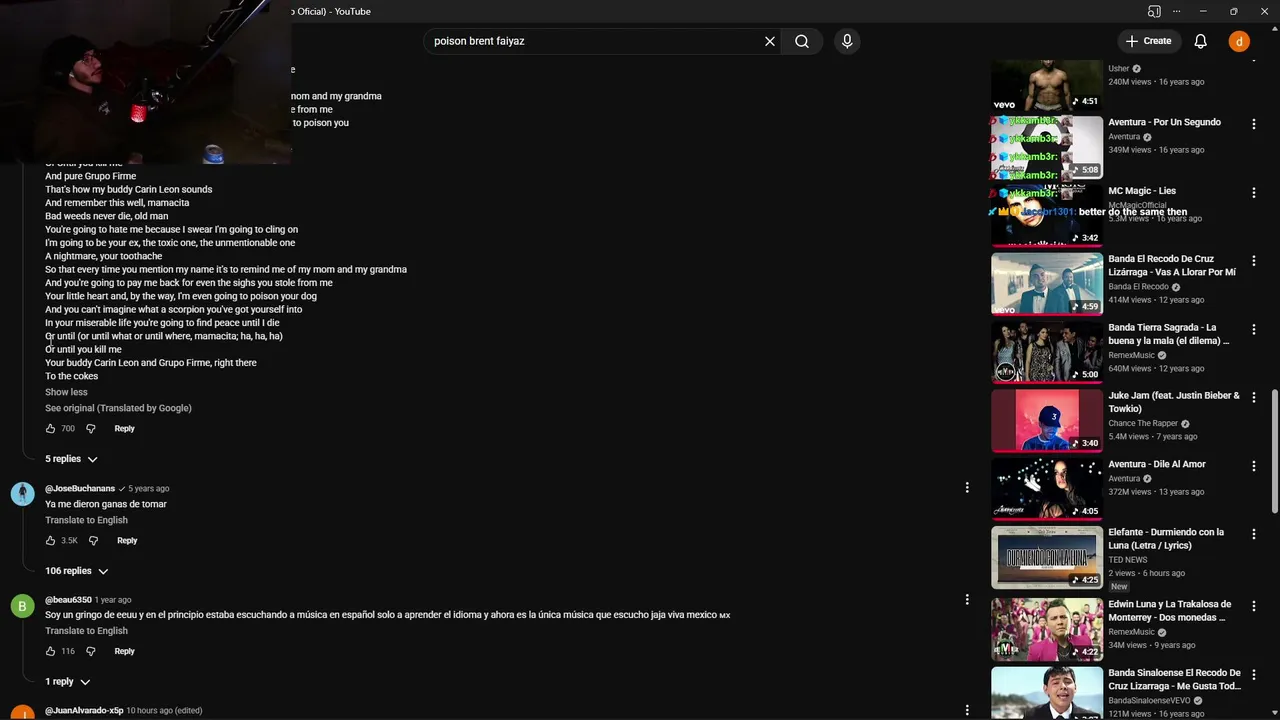Open Banda El Recodo channel link
1280x720 pixels.
(x=1139, y=287)
